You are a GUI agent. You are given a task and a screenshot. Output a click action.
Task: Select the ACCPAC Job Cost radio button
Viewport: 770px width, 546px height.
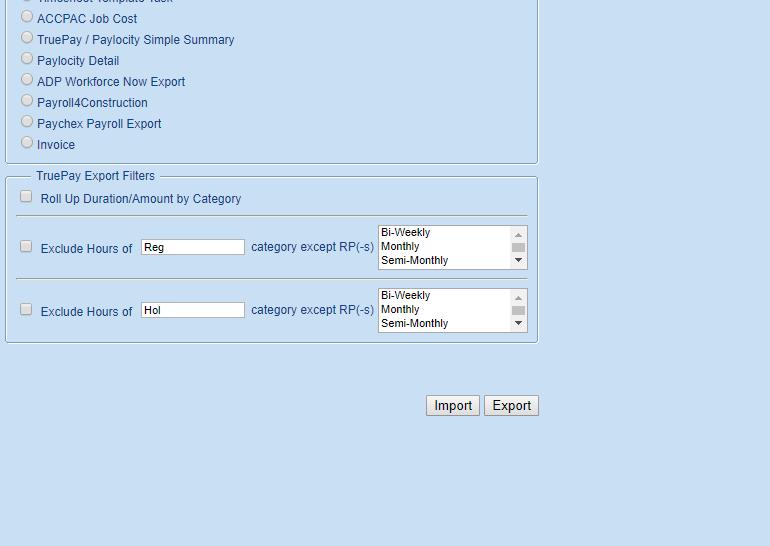27,17
